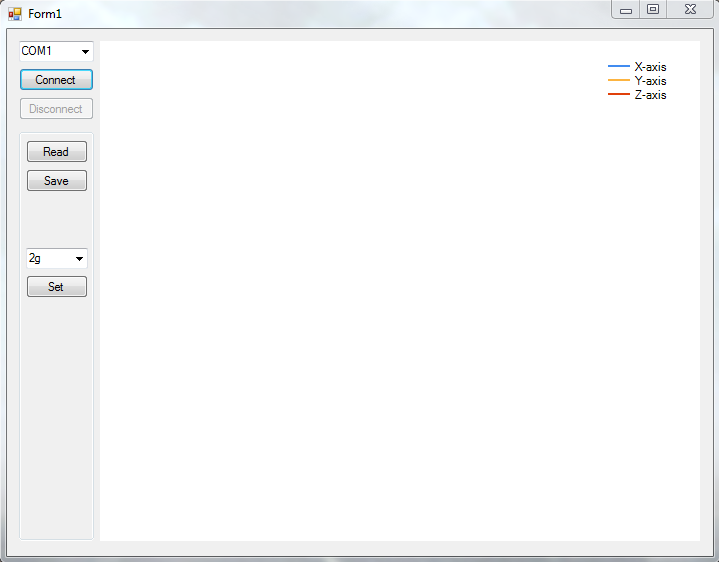Click the Form1 title text
The width and height of the screenshot is (719, 562).
pyautogui.click(x=45, y=14)
